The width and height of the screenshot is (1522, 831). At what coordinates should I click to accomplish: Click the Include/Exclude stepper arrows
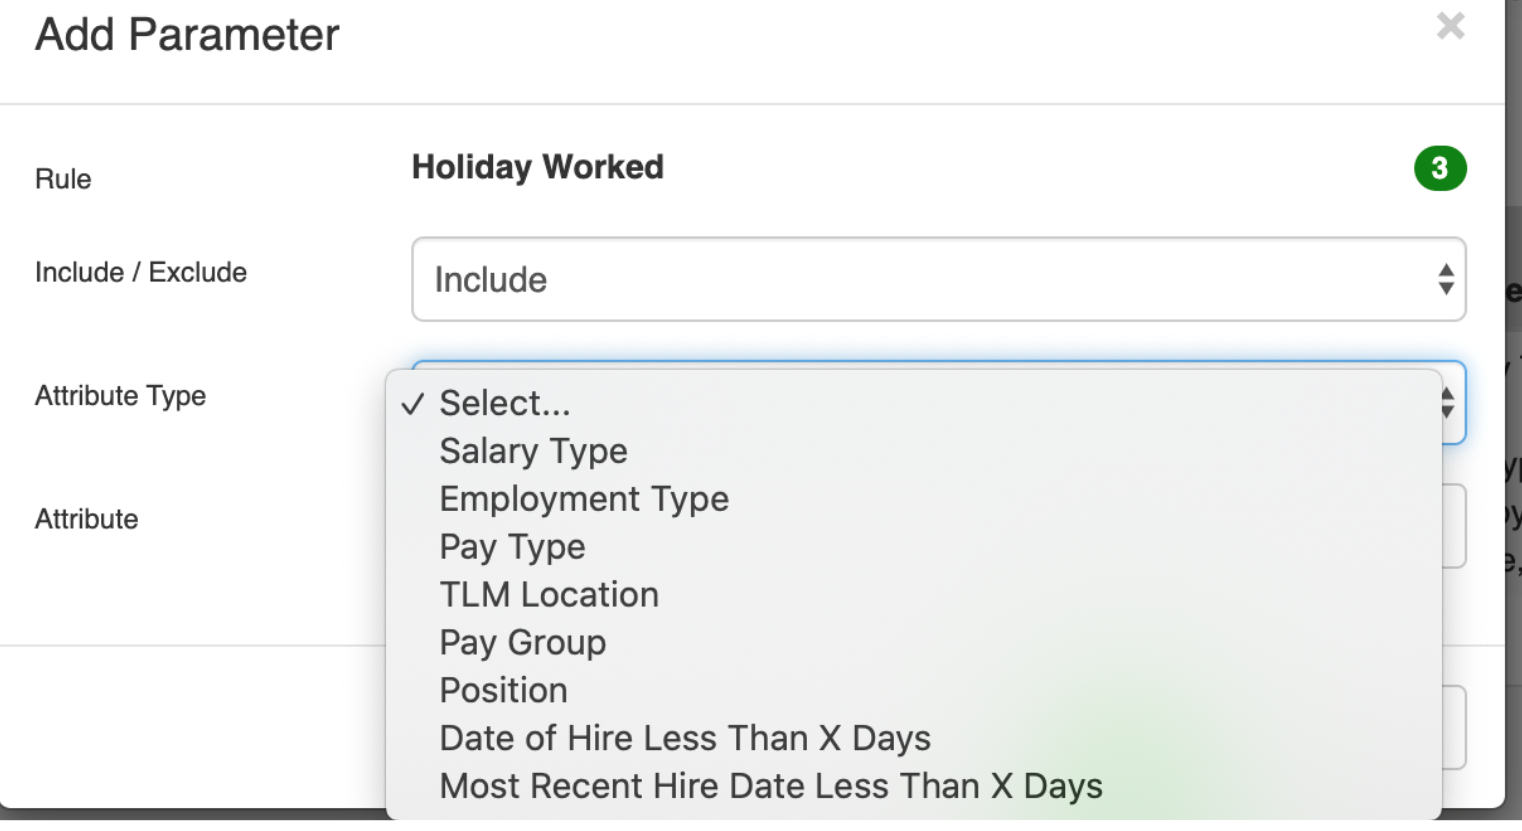tap(1446, 280)
